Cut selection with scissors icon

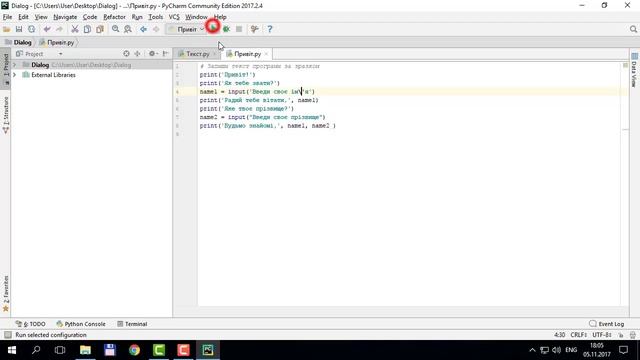[x=75, y=29]
